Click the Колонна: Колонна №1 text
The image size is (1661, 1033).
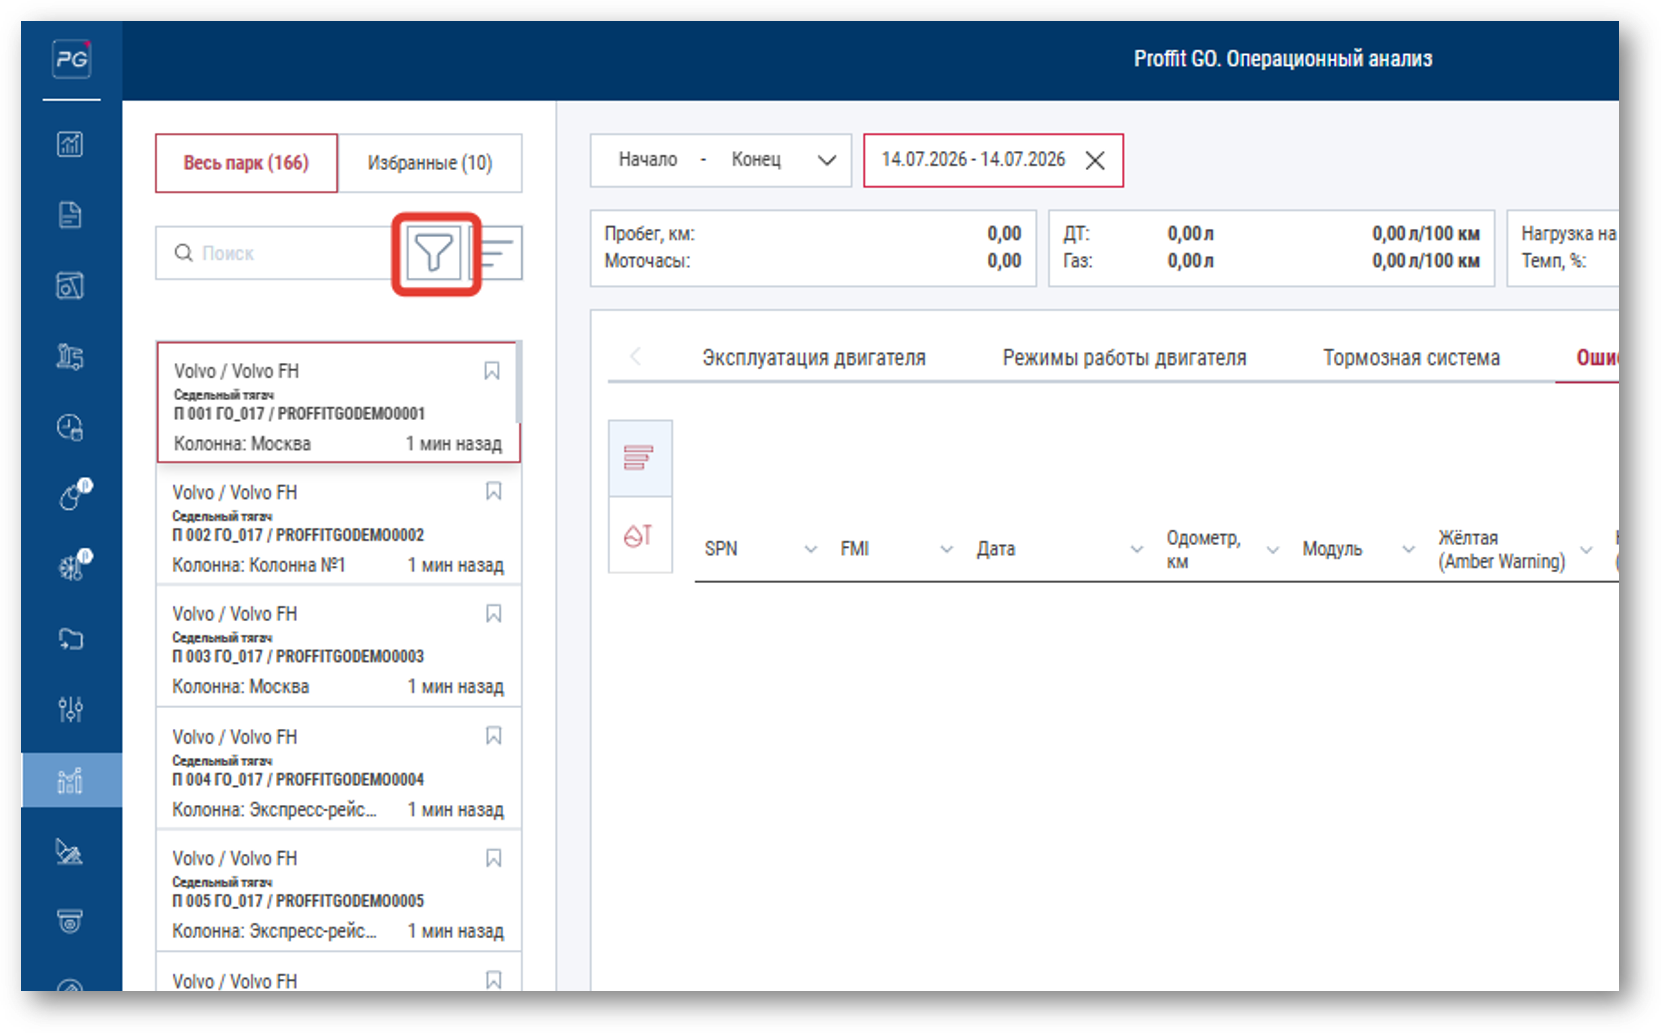(x=259, y=565)
